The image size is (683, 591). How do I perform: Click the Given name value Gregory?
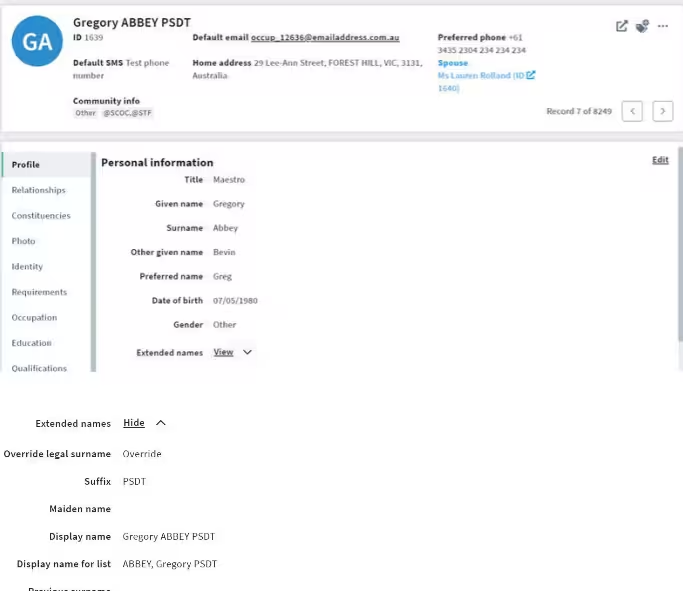[229, 204]
